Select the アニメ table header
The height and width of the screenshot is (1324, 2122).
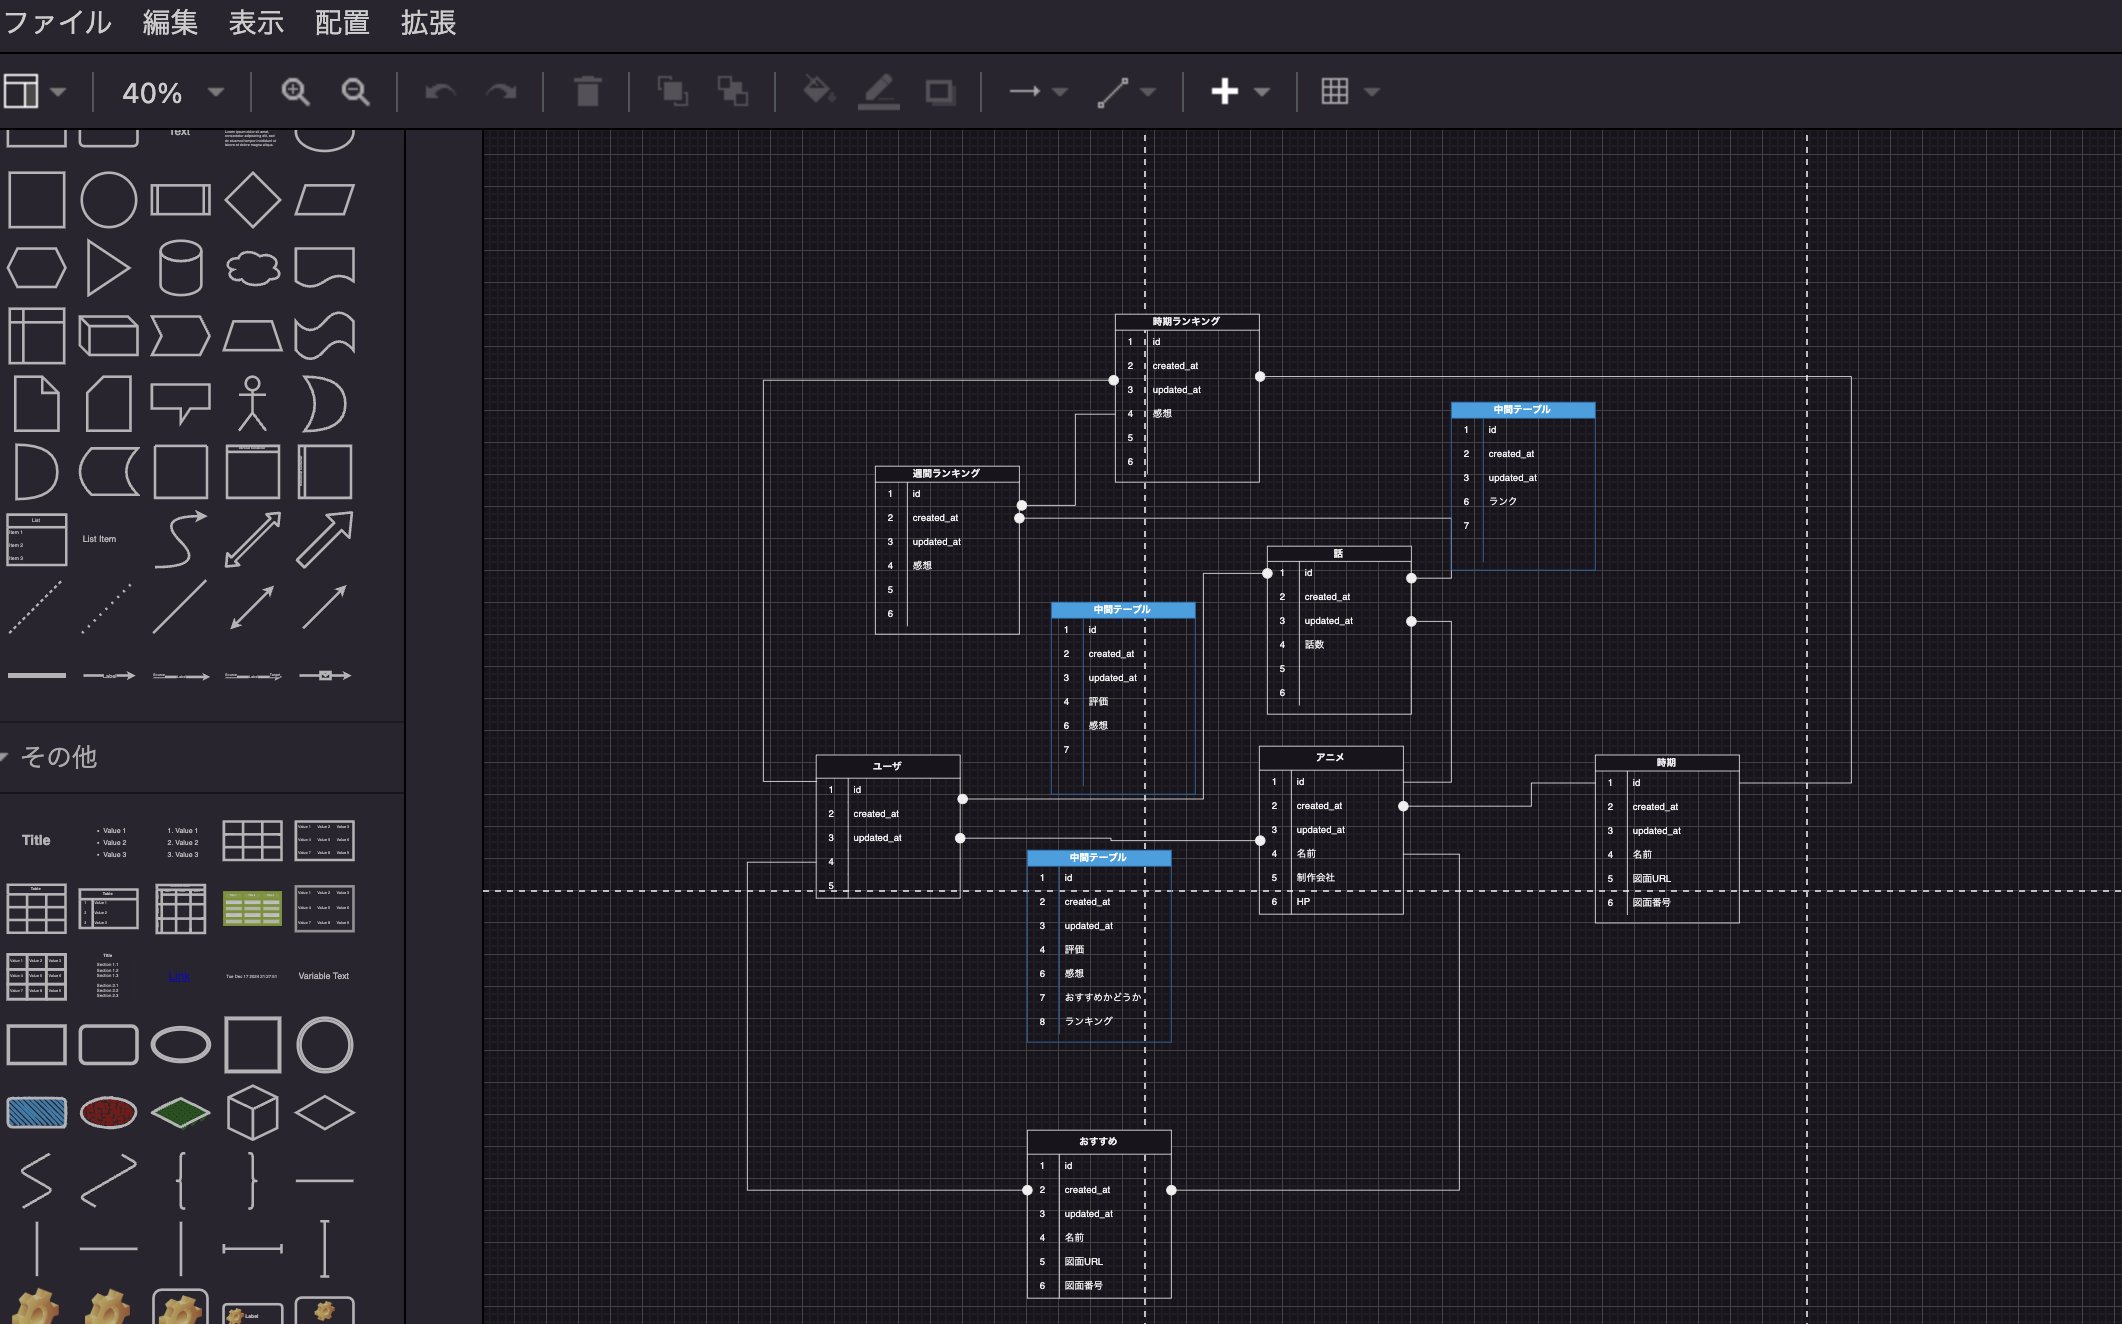[1330, 757]
